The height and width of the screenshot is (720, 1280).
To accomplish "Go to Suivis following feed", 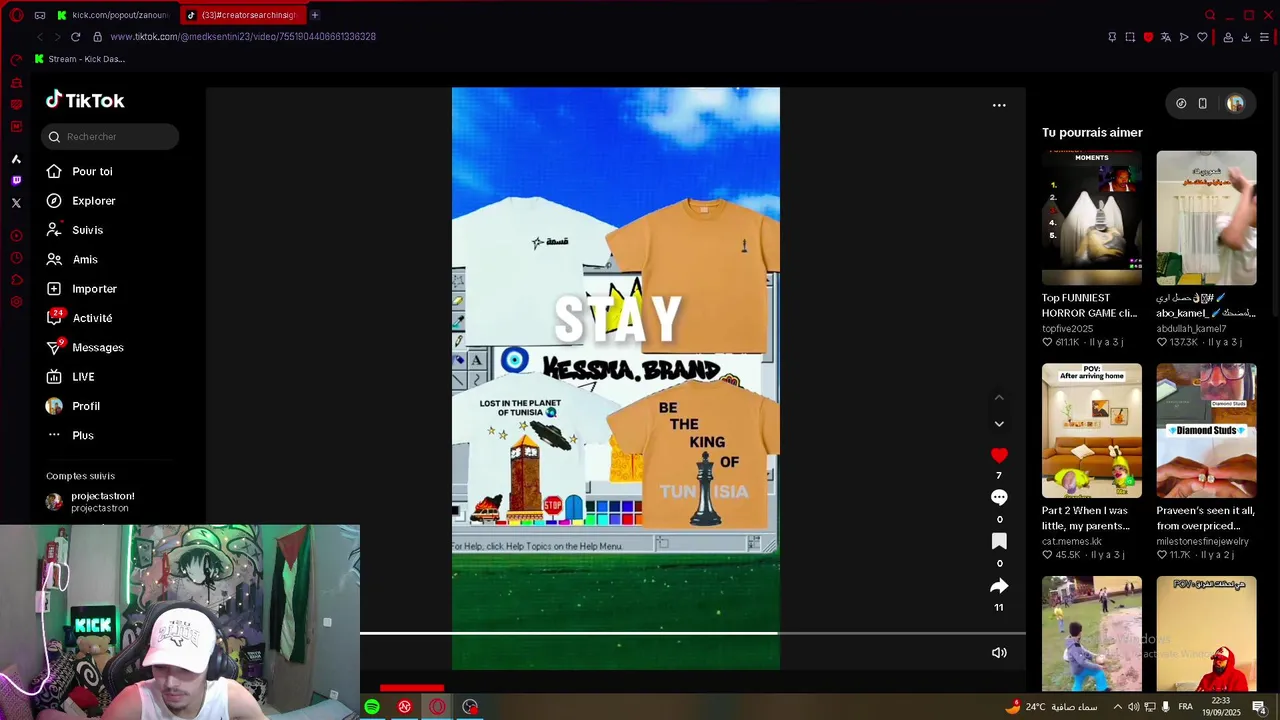I will click(75, 230).
